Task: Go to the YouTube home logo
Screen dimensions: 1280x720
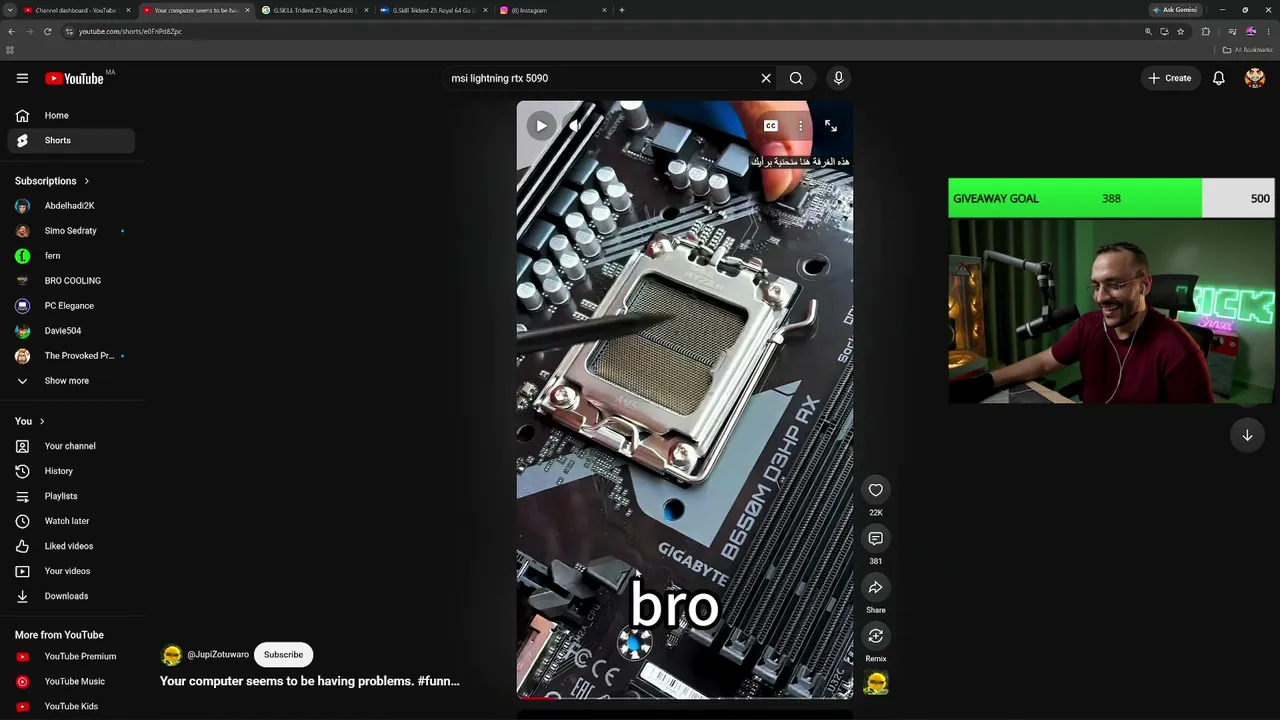Action: tap(74, 78)
